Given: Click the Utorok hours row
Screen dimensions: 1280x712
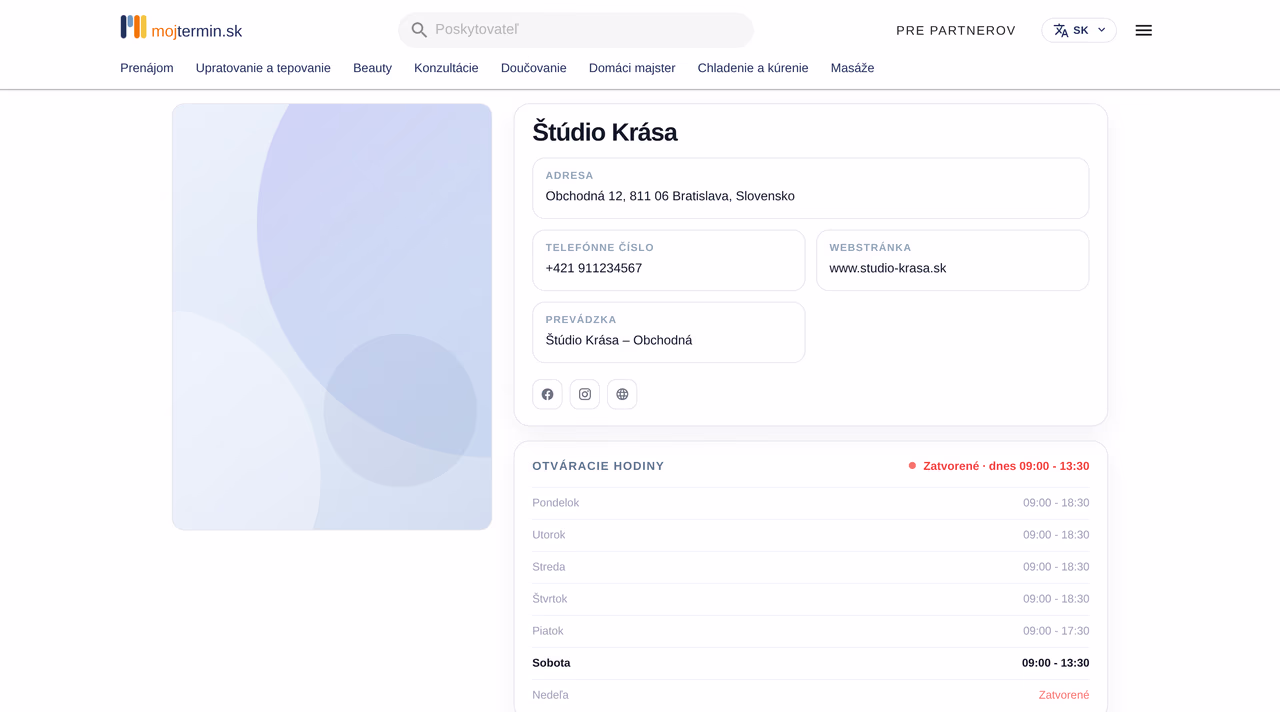Looking at the screenshot, I should tap(811, 535).
